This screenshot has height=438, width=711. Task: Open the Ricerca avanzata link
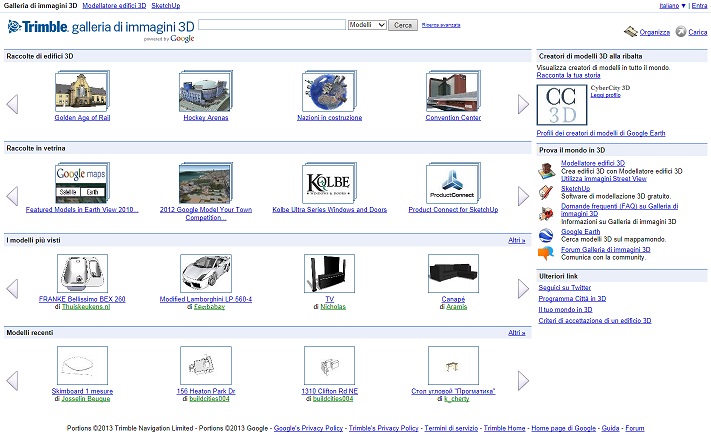pyautogui.click(x=441, y=25)
